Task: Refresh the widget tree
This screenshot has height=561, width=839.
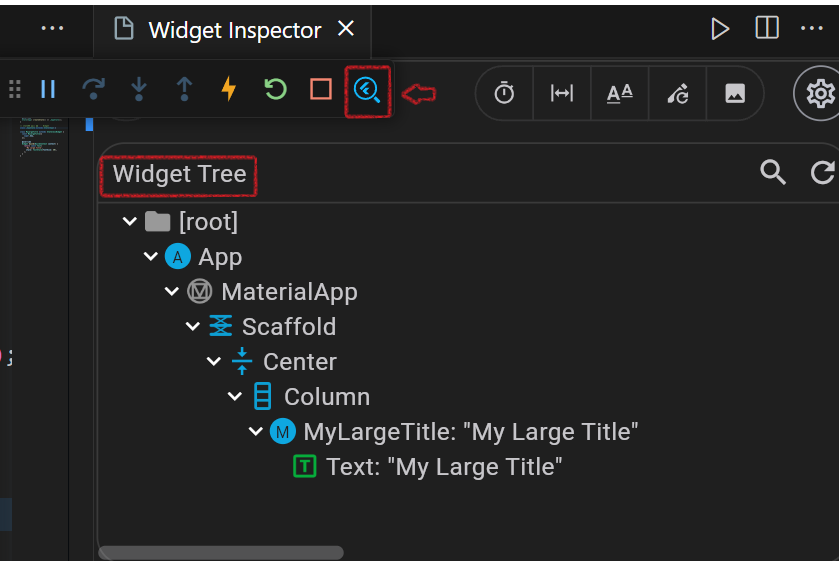Action: 822,172
